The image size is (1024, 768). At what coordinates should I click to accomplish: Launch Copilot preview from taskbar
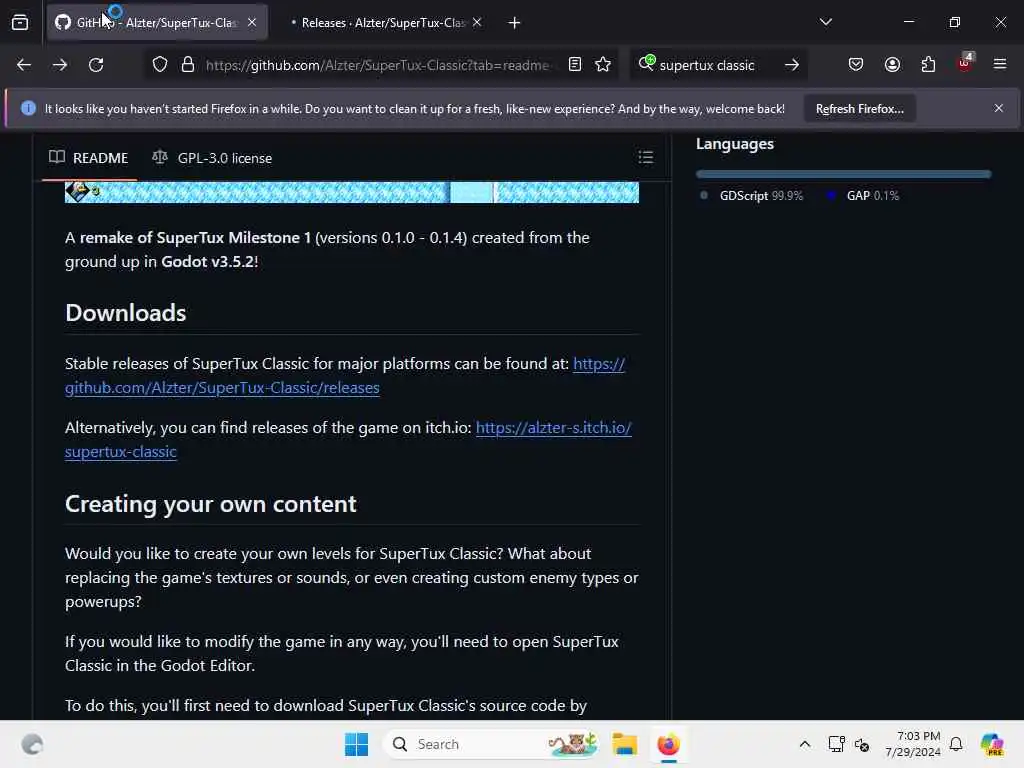tap(992, 744)
